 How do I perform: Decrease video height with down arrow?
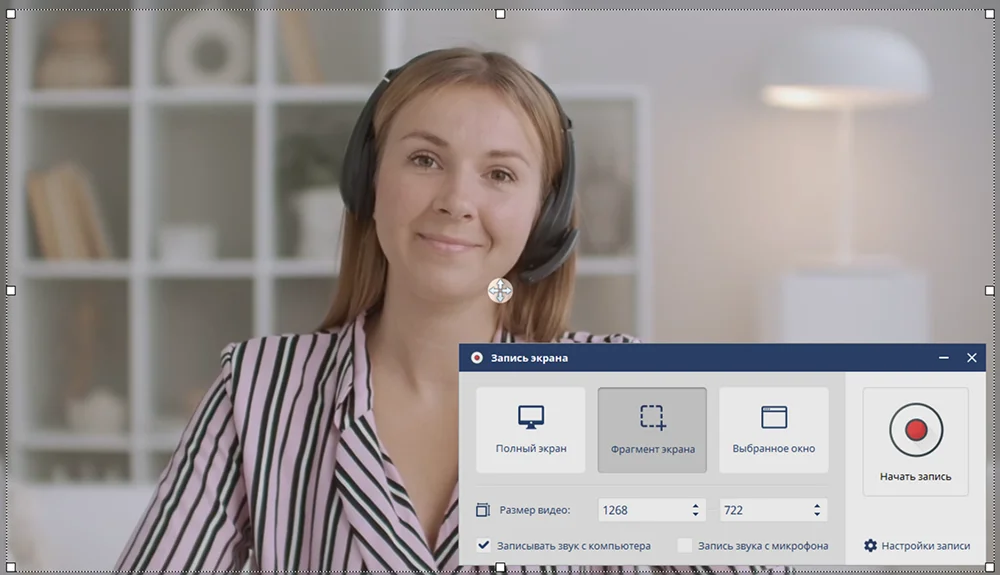[x=817, y=514]
